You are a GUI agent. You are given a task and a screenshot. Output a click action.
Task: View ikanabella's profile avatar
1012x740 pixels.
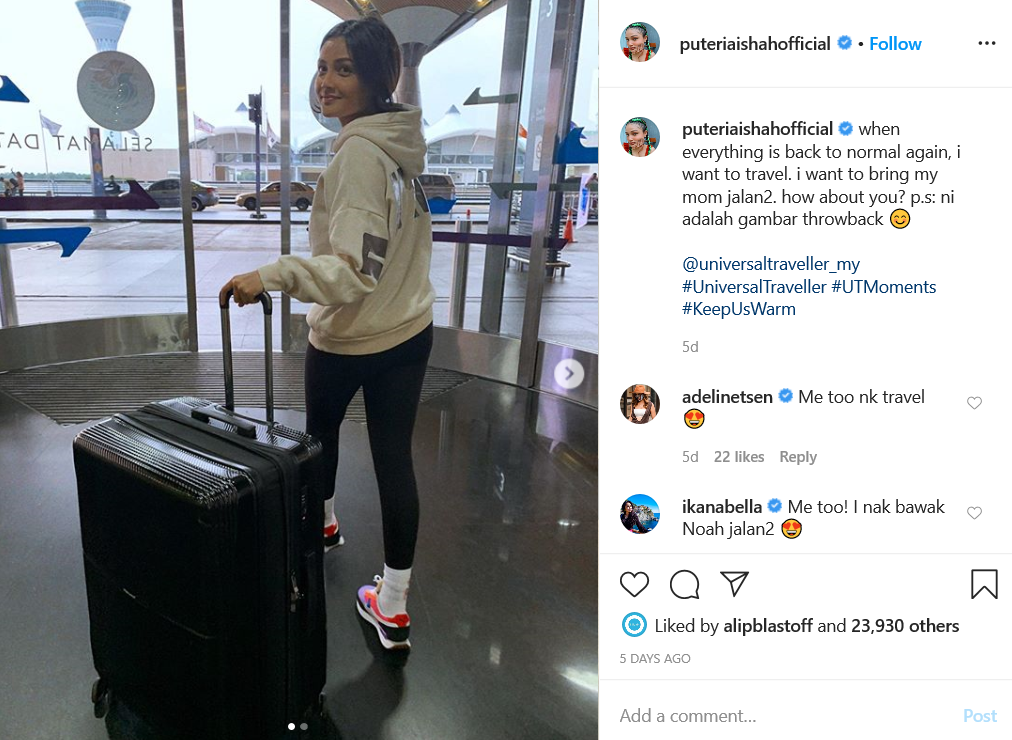640,514
